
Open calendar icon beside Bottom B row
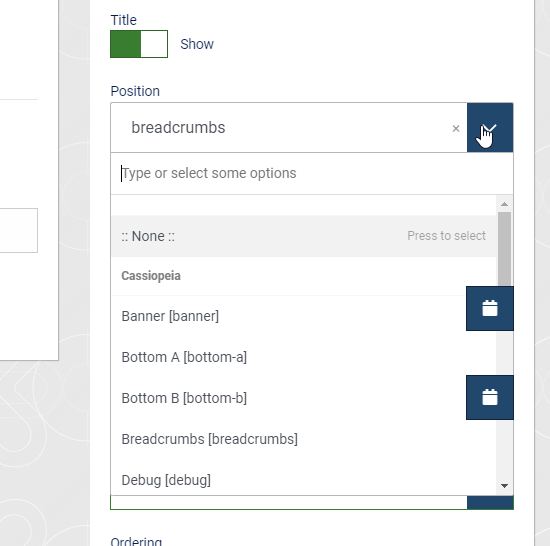click(x=490, y=397)
